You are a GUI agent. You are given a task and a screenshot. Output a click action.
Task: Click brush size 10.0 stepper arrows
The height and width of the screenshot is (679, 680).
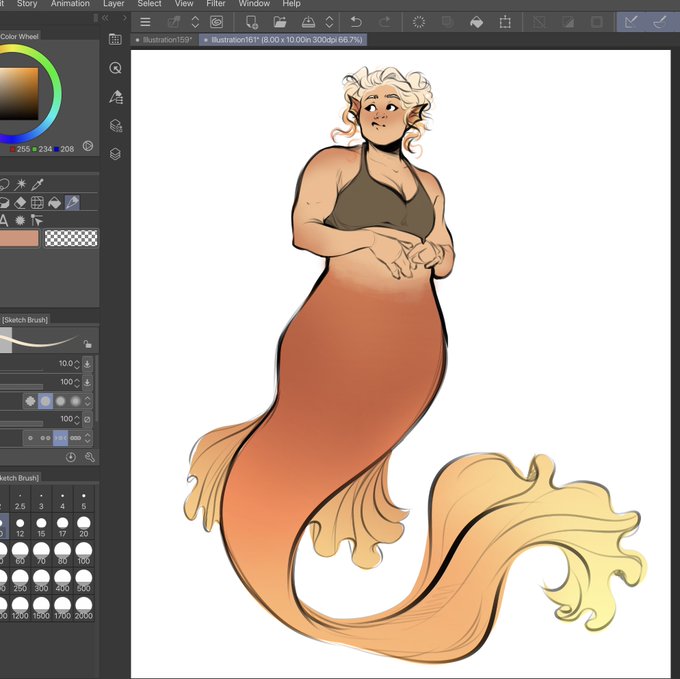click(x=77, y=364)
